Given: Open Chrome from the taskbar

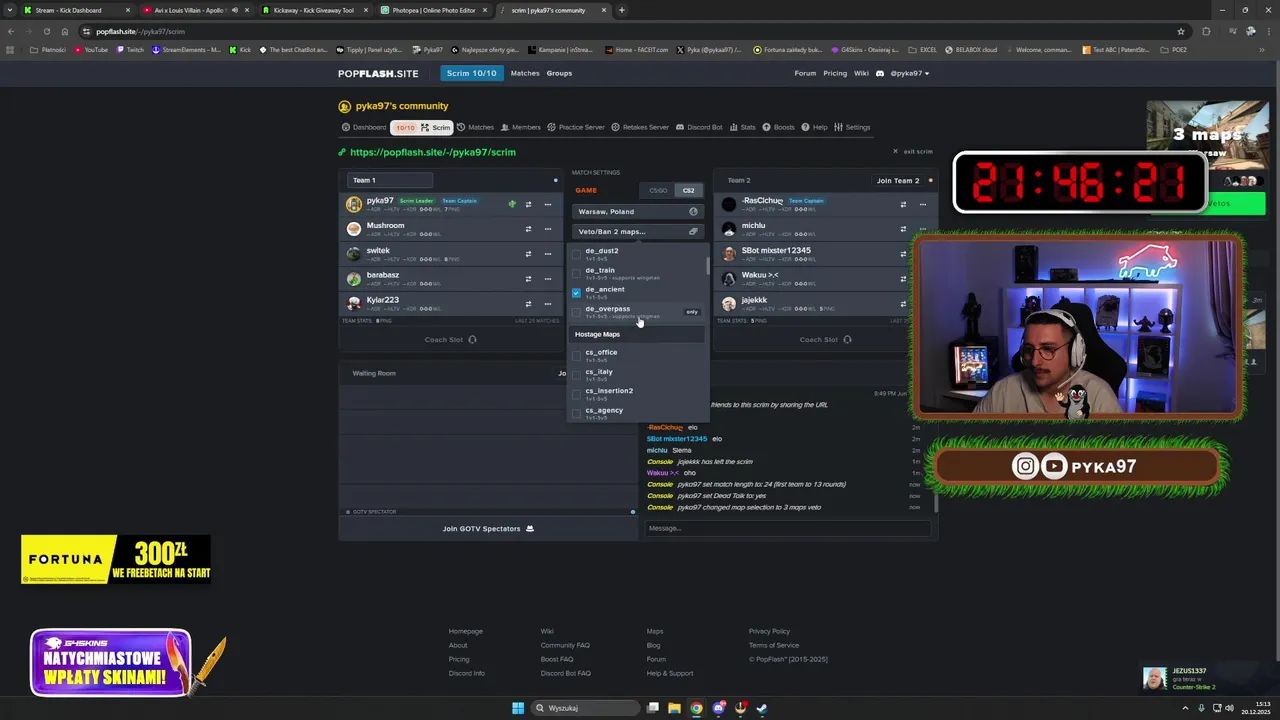Looking at the screenshot, I should [696, 708].
